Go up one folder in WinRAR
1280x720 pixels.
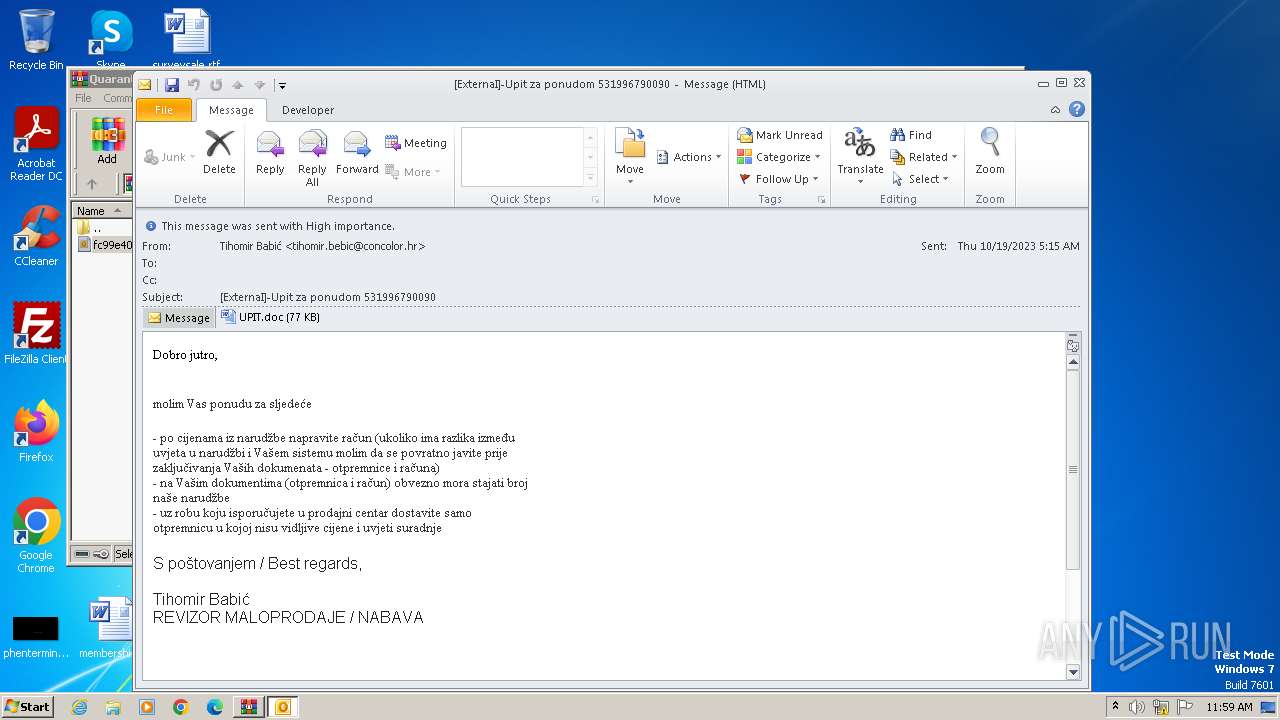(92, 184)
